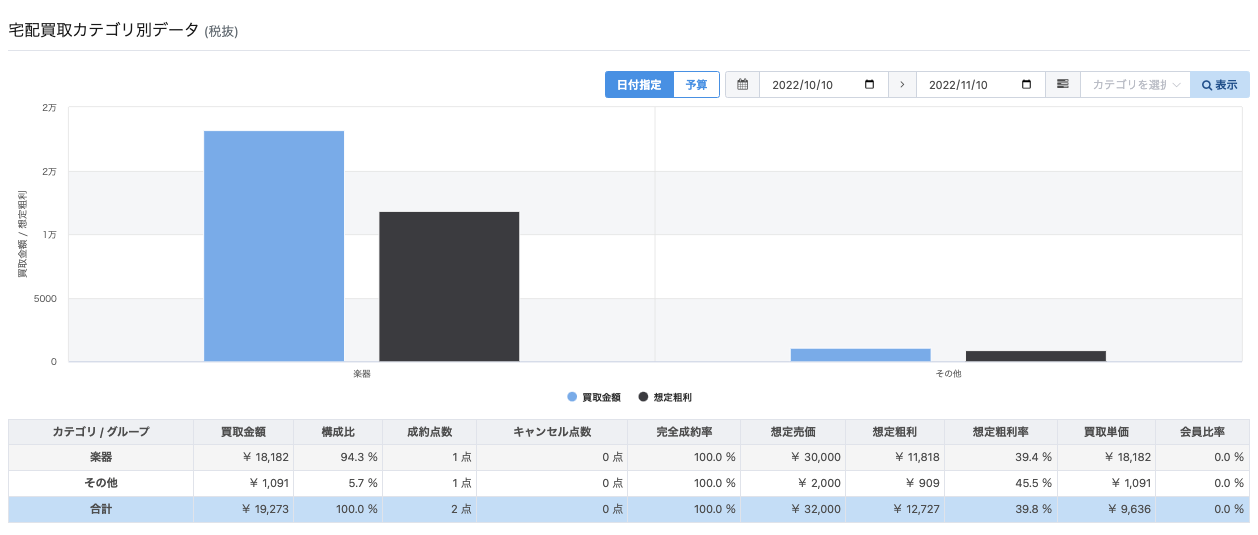Click the キャンセル点数 column header
The width and height of the screenshot is (1258, 535).
coord(552,432)
